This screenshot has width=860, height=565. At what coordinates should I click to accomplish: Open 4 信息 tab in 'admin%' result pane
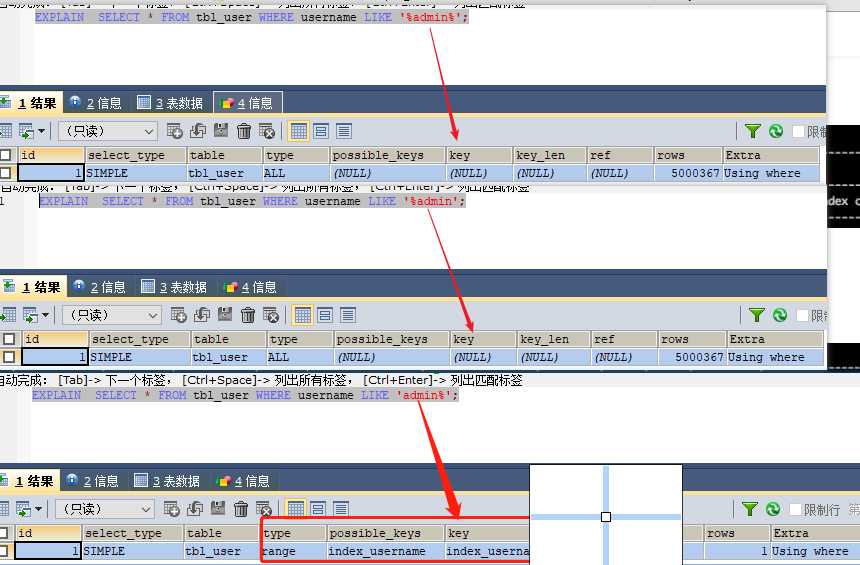pyautogui.click(x=244, y=481)
